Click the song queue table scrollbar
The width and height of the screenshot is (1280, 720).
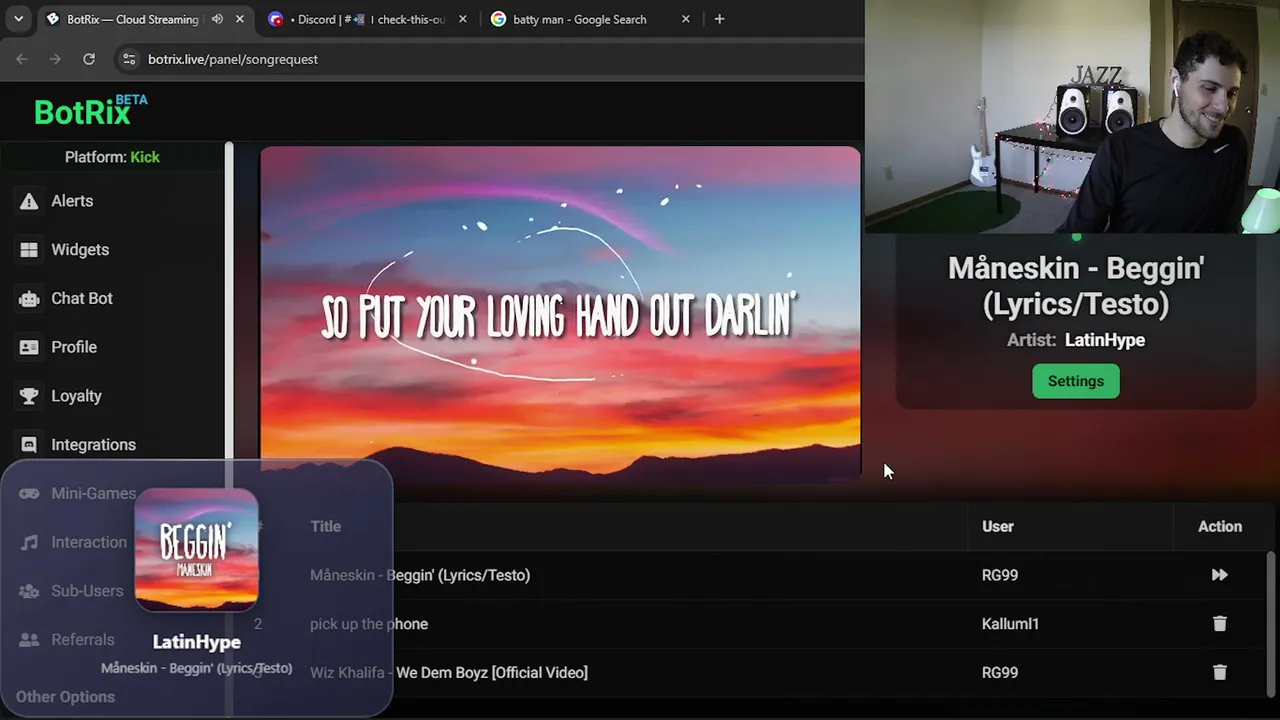(x=1272, y=625)
